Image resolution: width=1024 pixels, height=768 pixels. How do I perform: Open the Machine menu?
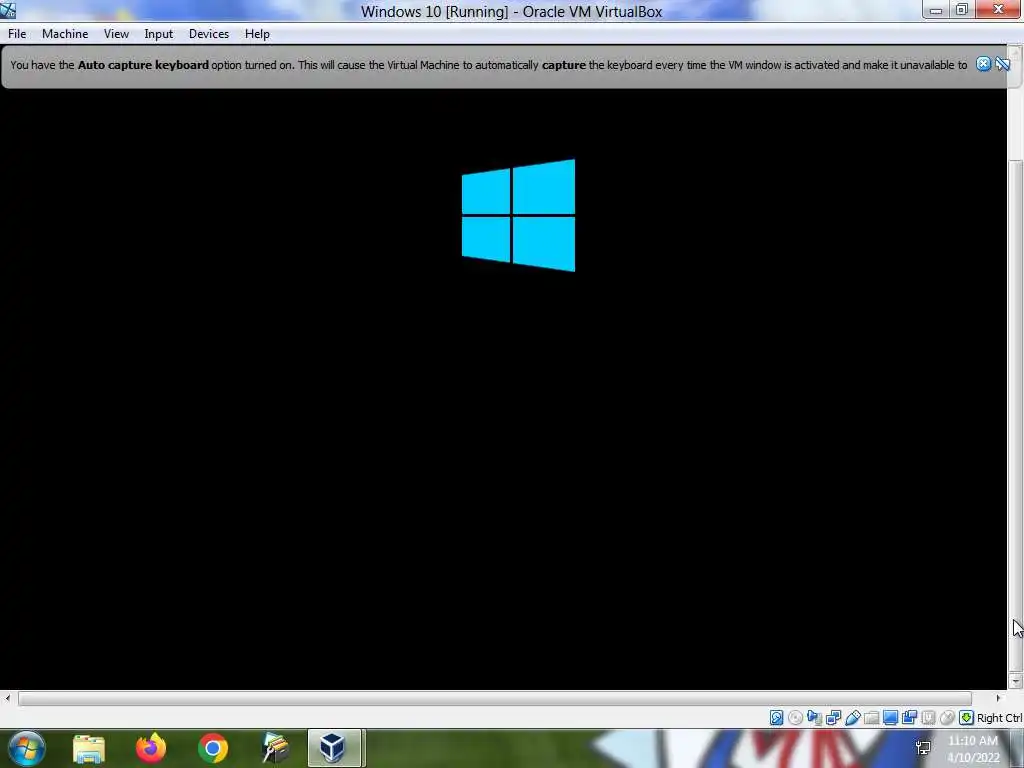[65, 34]
